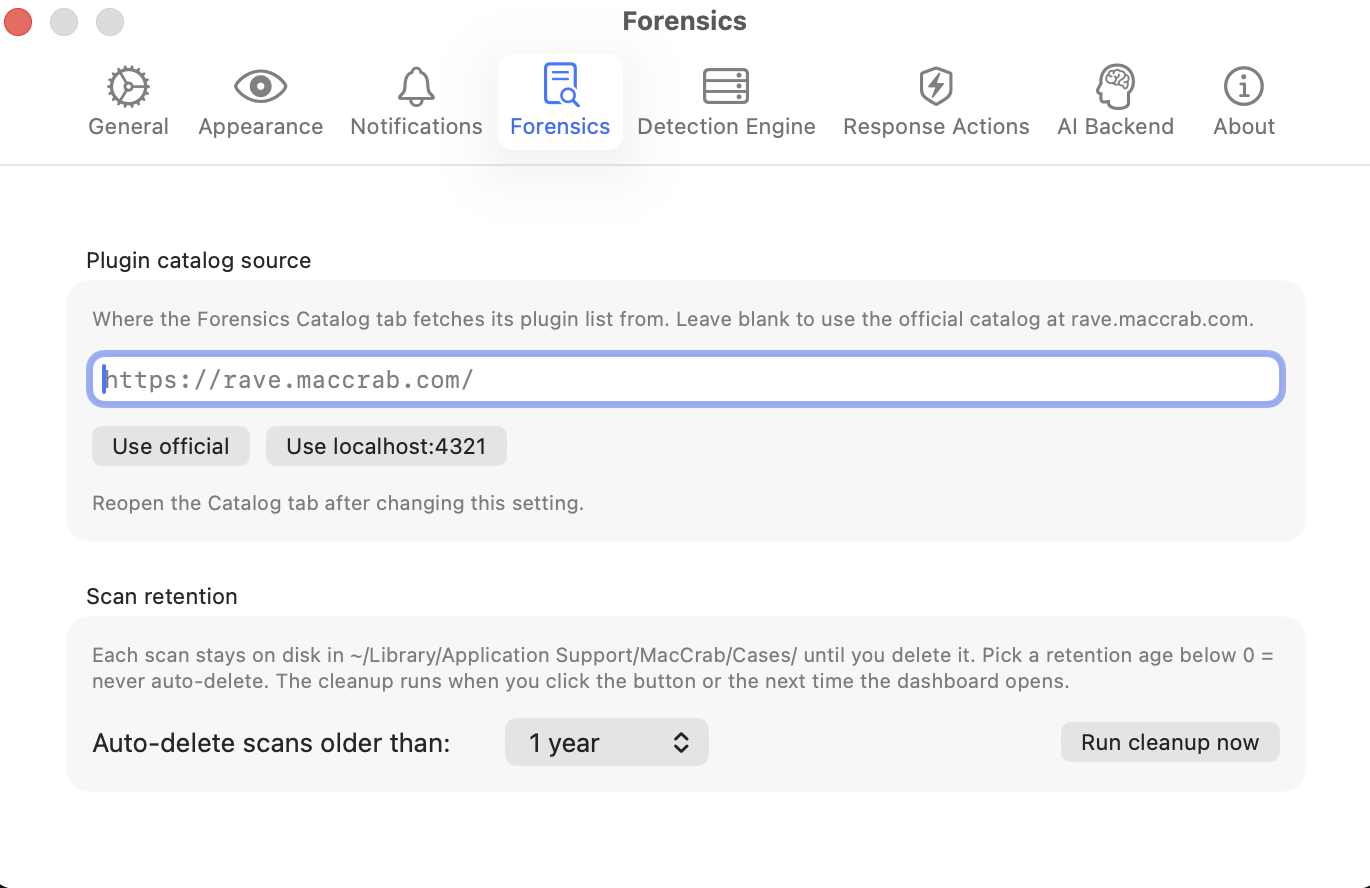The image size is (1370, 888).
Task: Open the 1 year retention dropdown
Action: tap(607, 742)
